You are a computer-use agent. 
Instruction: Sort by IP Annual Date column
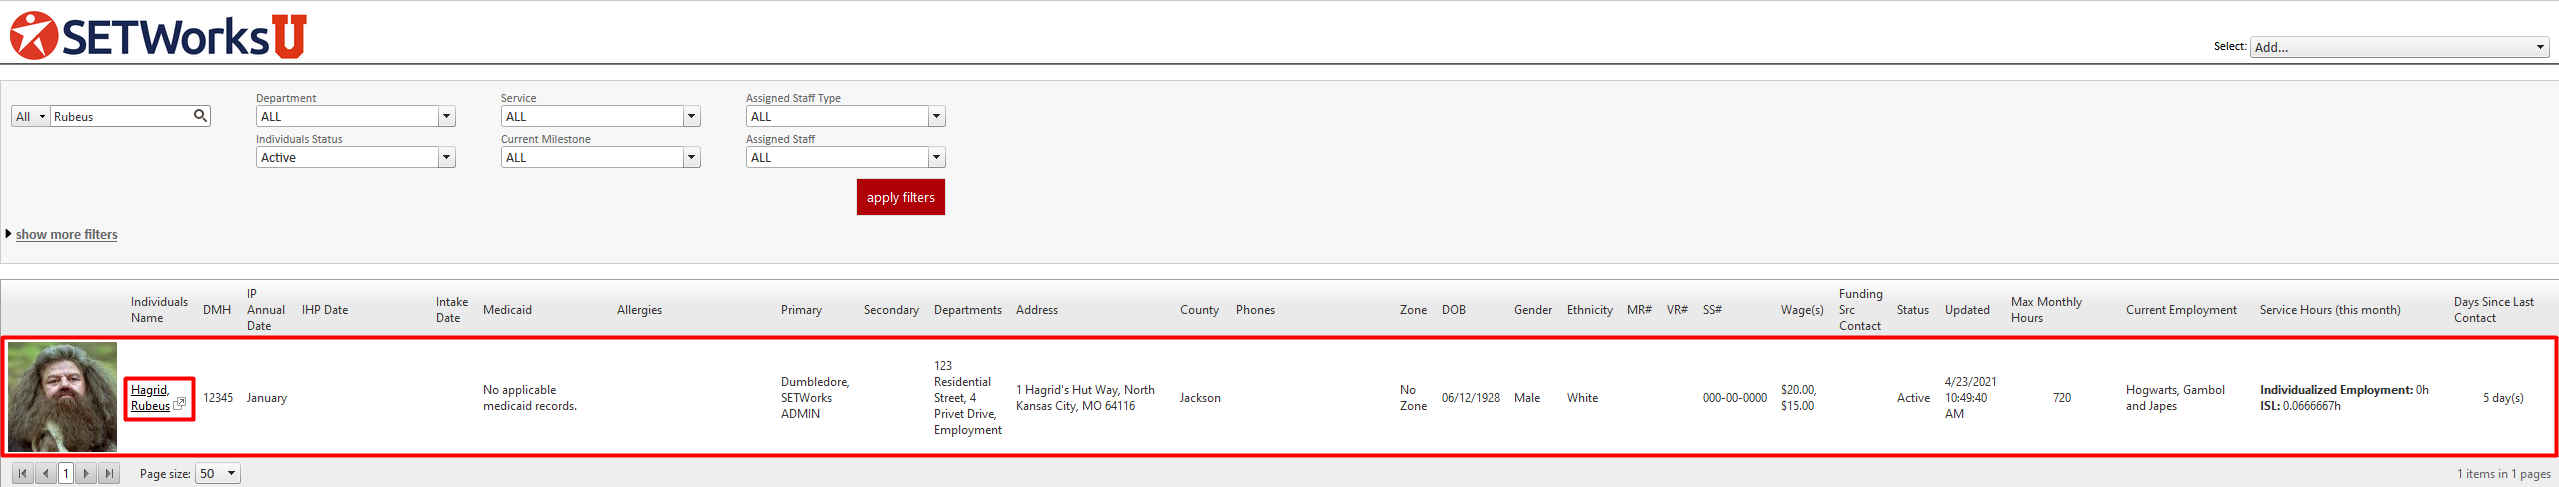click(266, 310)
